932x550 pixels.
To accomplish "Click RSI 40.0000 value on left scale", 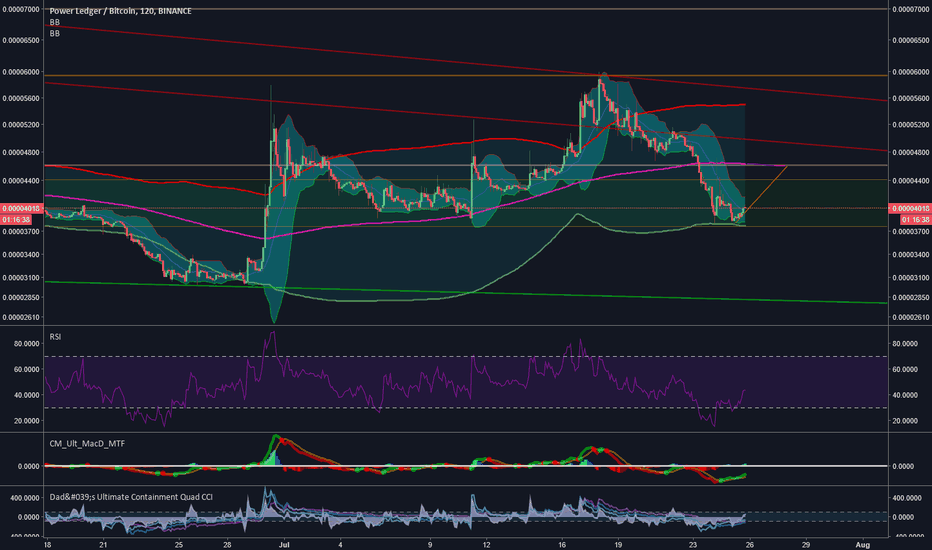I will pyautogui.click(x=26, y=395).
